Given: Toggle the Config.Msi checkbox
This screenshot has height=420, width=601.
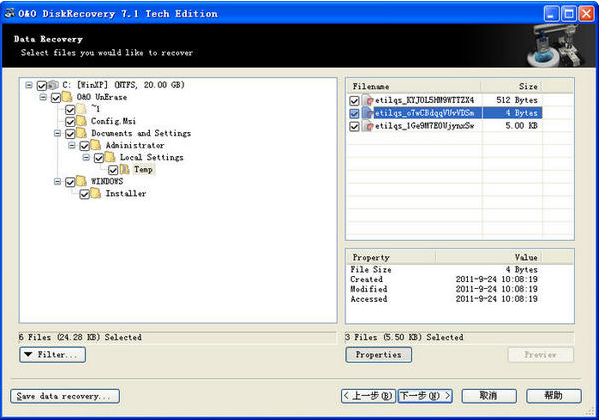Looking at the screenshot, I should 70,122.
